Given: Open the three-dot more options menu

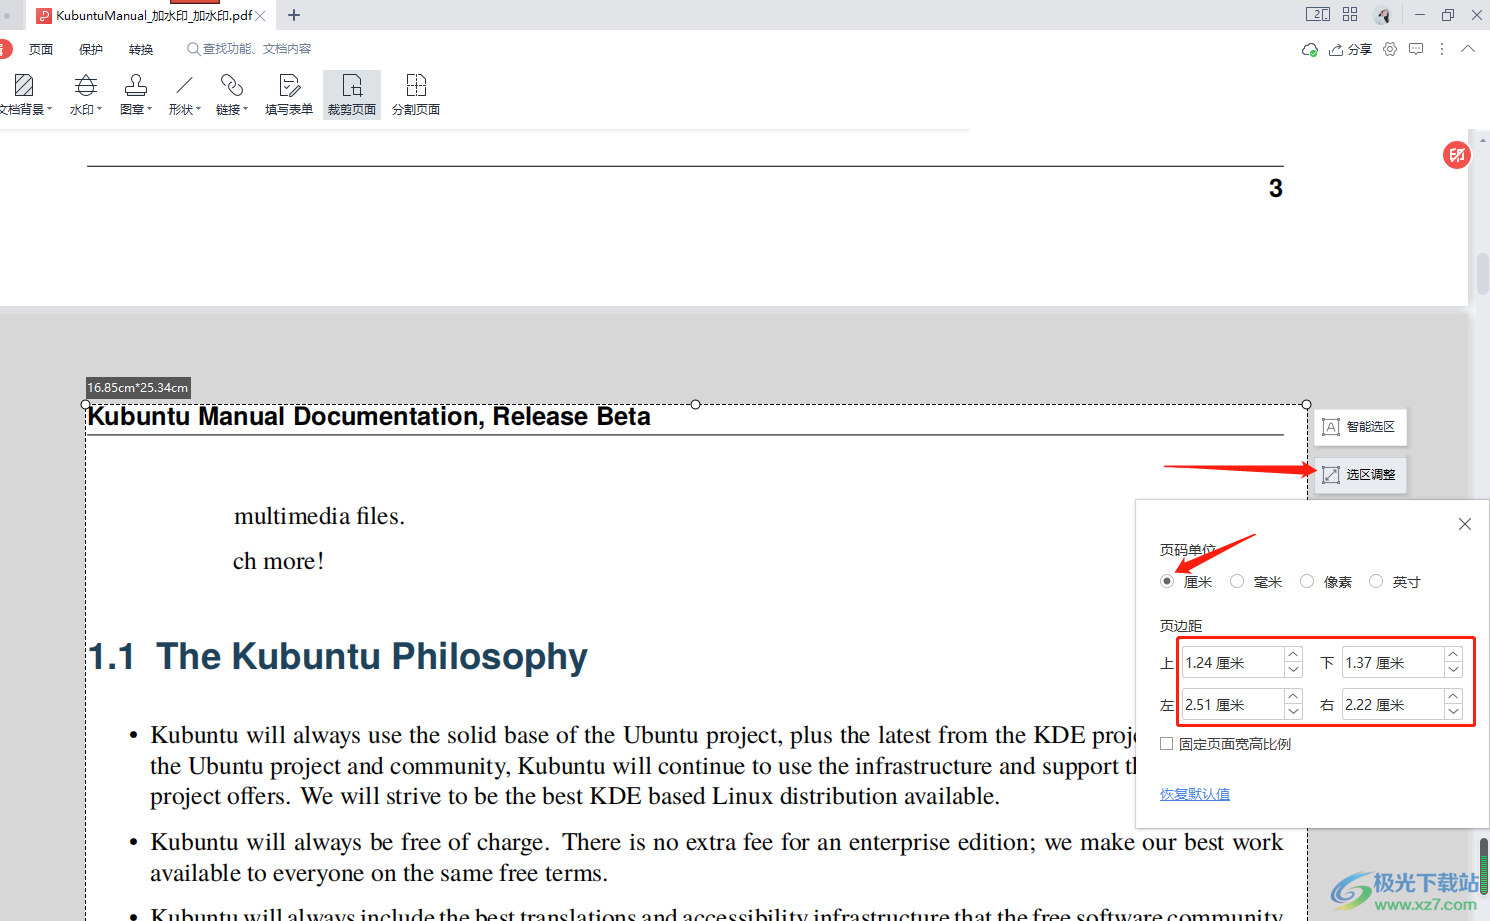Looking at the screenshot, I should [x=1442, y=49].
